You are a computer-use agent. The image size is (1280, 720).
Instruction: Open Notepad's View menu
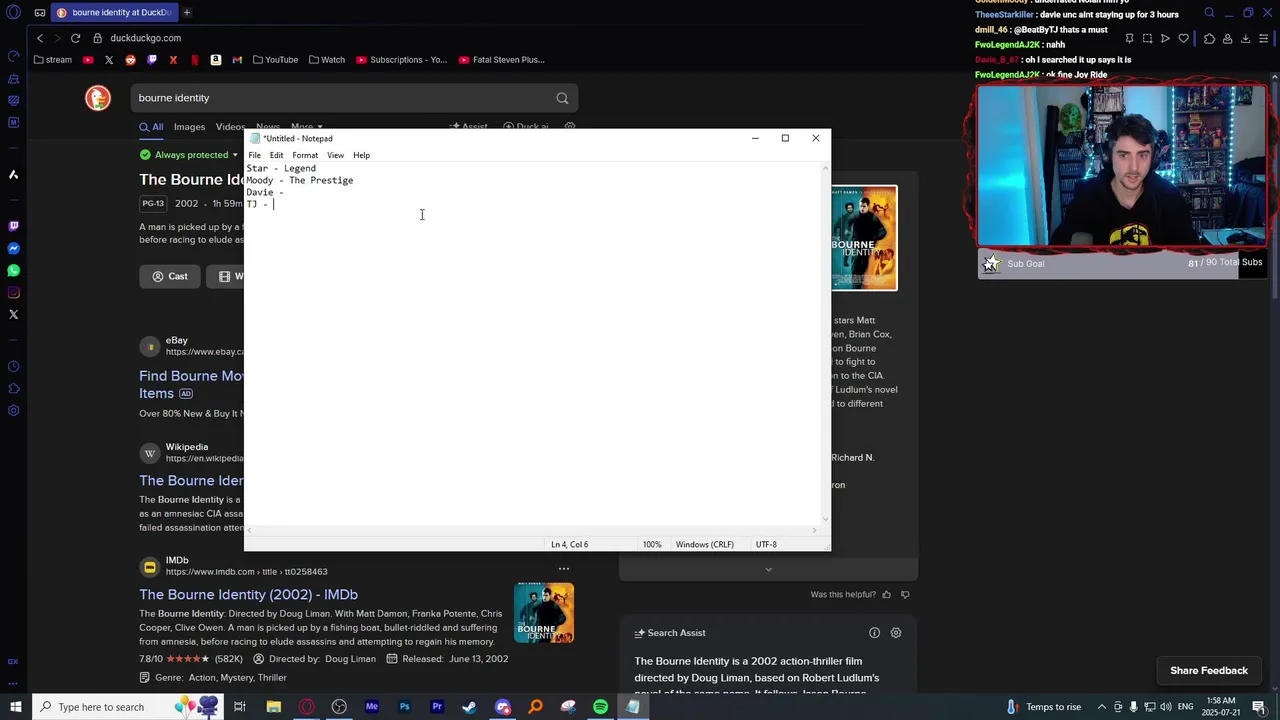335,155
